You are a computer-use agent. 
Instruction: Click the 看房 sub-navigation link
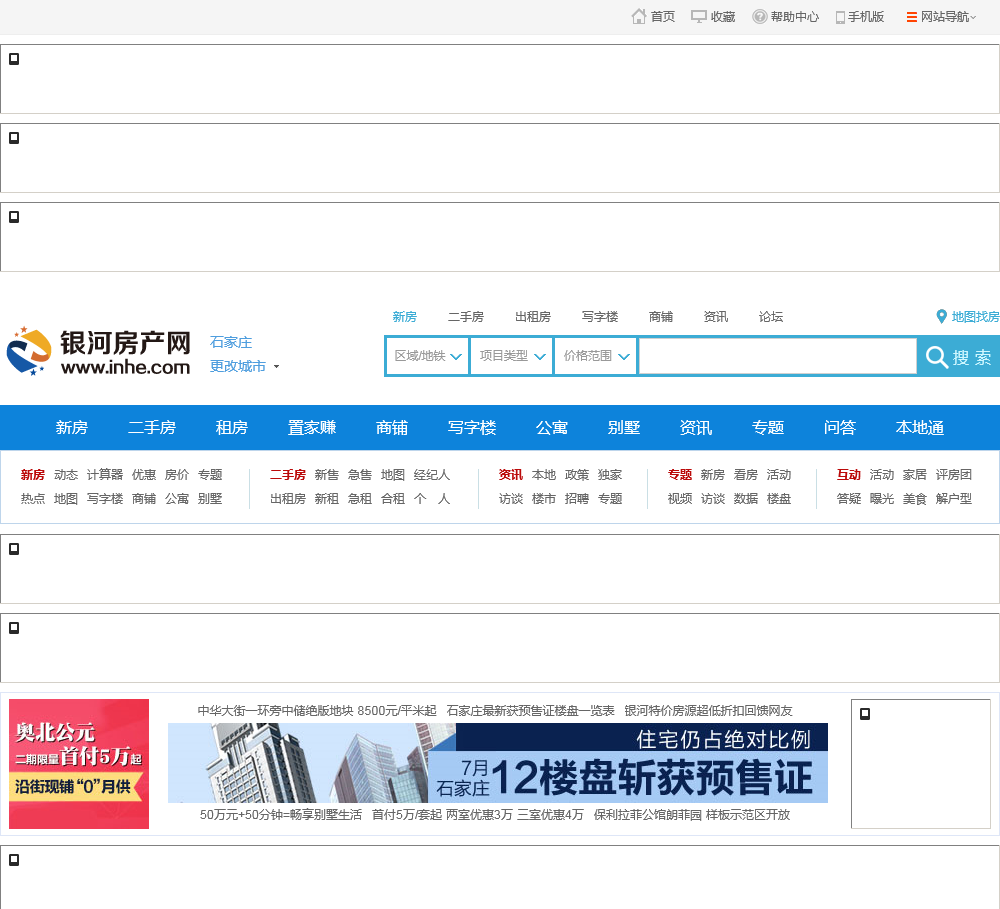(746, 475)
